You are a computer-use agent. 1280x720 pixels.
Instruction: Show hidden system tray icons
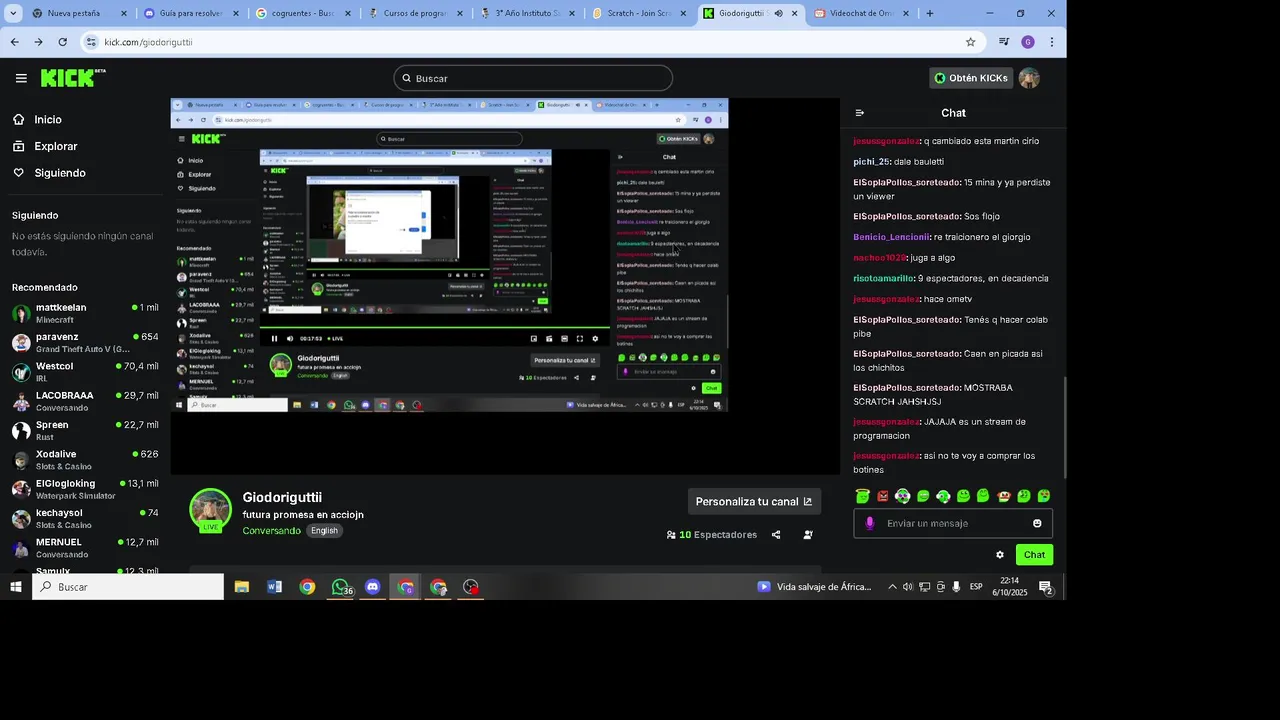coord(892,587)
